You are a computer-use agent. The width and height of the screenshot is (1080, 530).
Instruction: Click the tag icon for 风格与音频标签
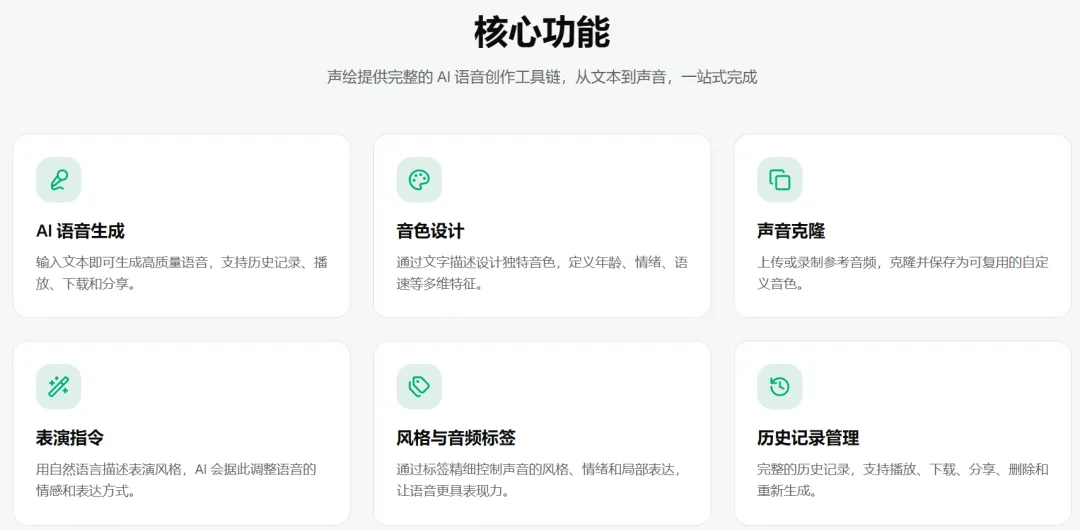(419, 387)
